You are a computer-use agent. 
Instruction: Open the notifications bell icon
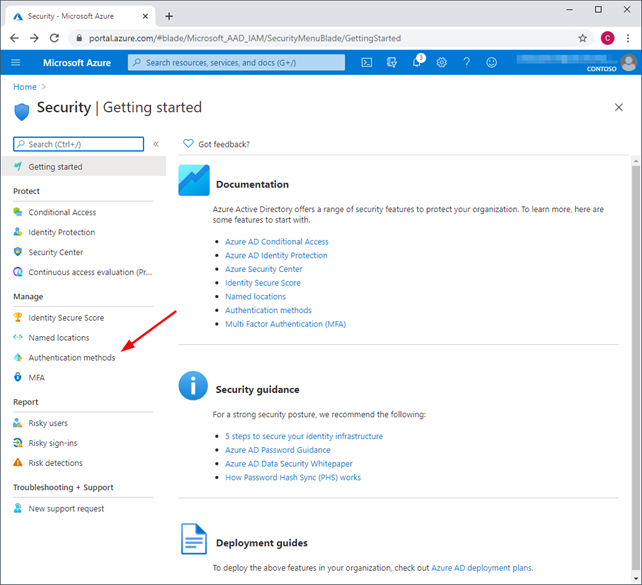tap(417, 62)
